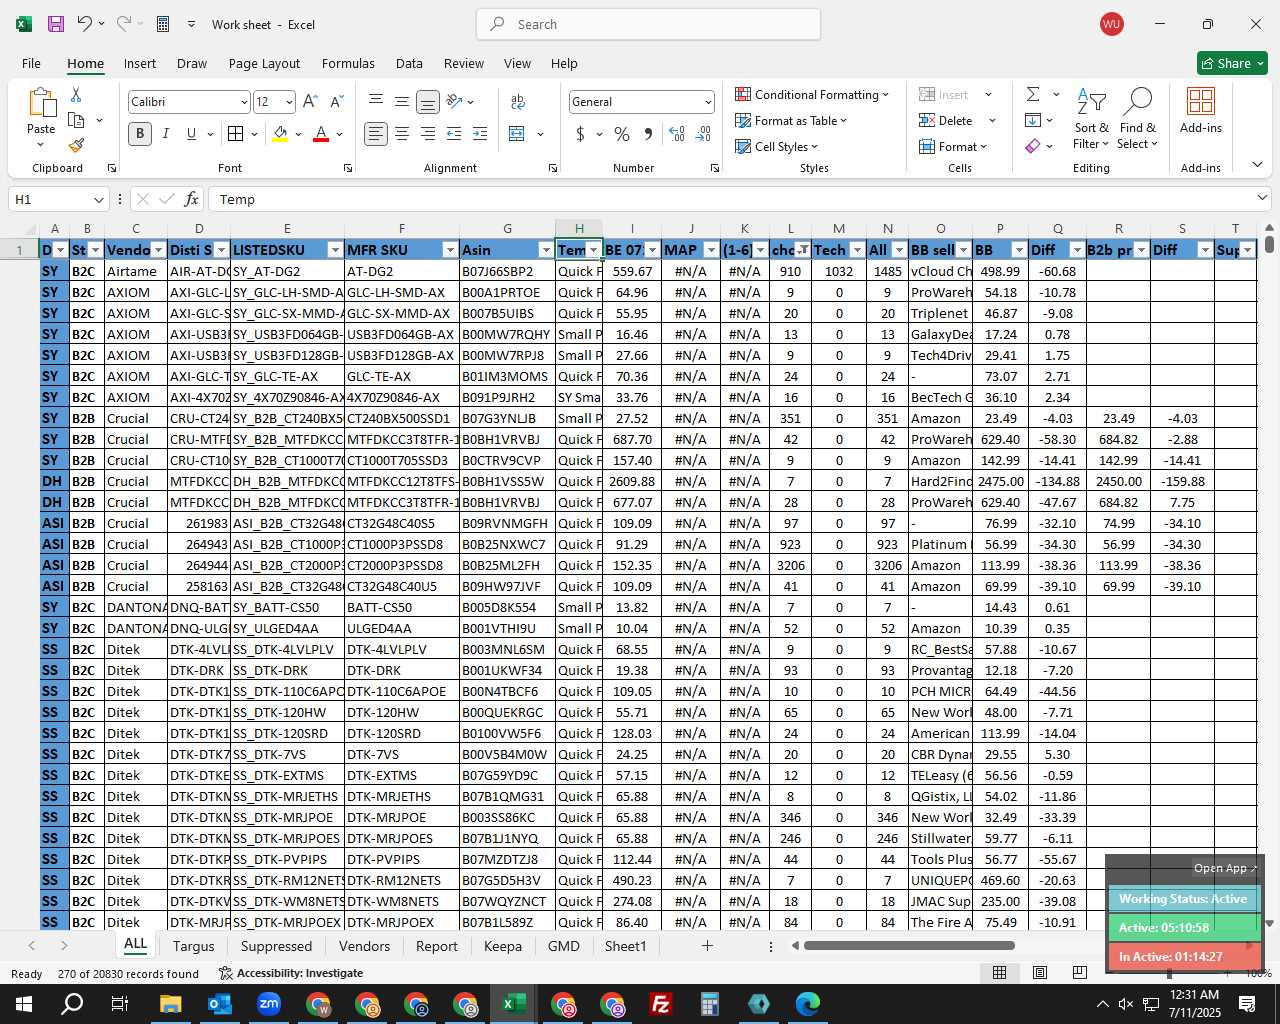Image resolution: width=1280 pixels, height=1024 pixels.
Task: Click the Decrease Indent icon
Action: click(454, 134)
